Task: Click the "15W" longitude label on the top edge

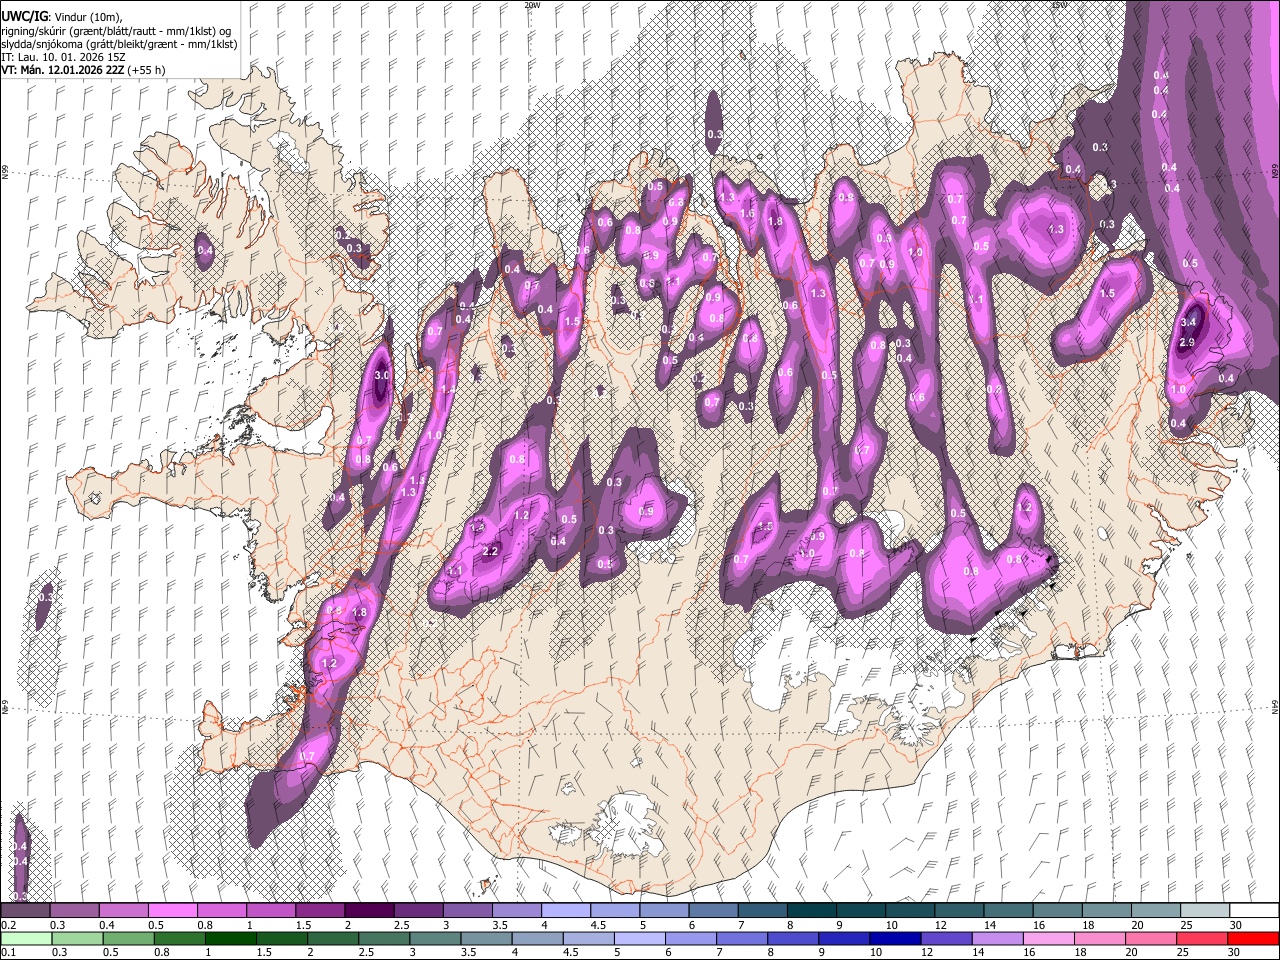Action: click(x=1059, y=5)
